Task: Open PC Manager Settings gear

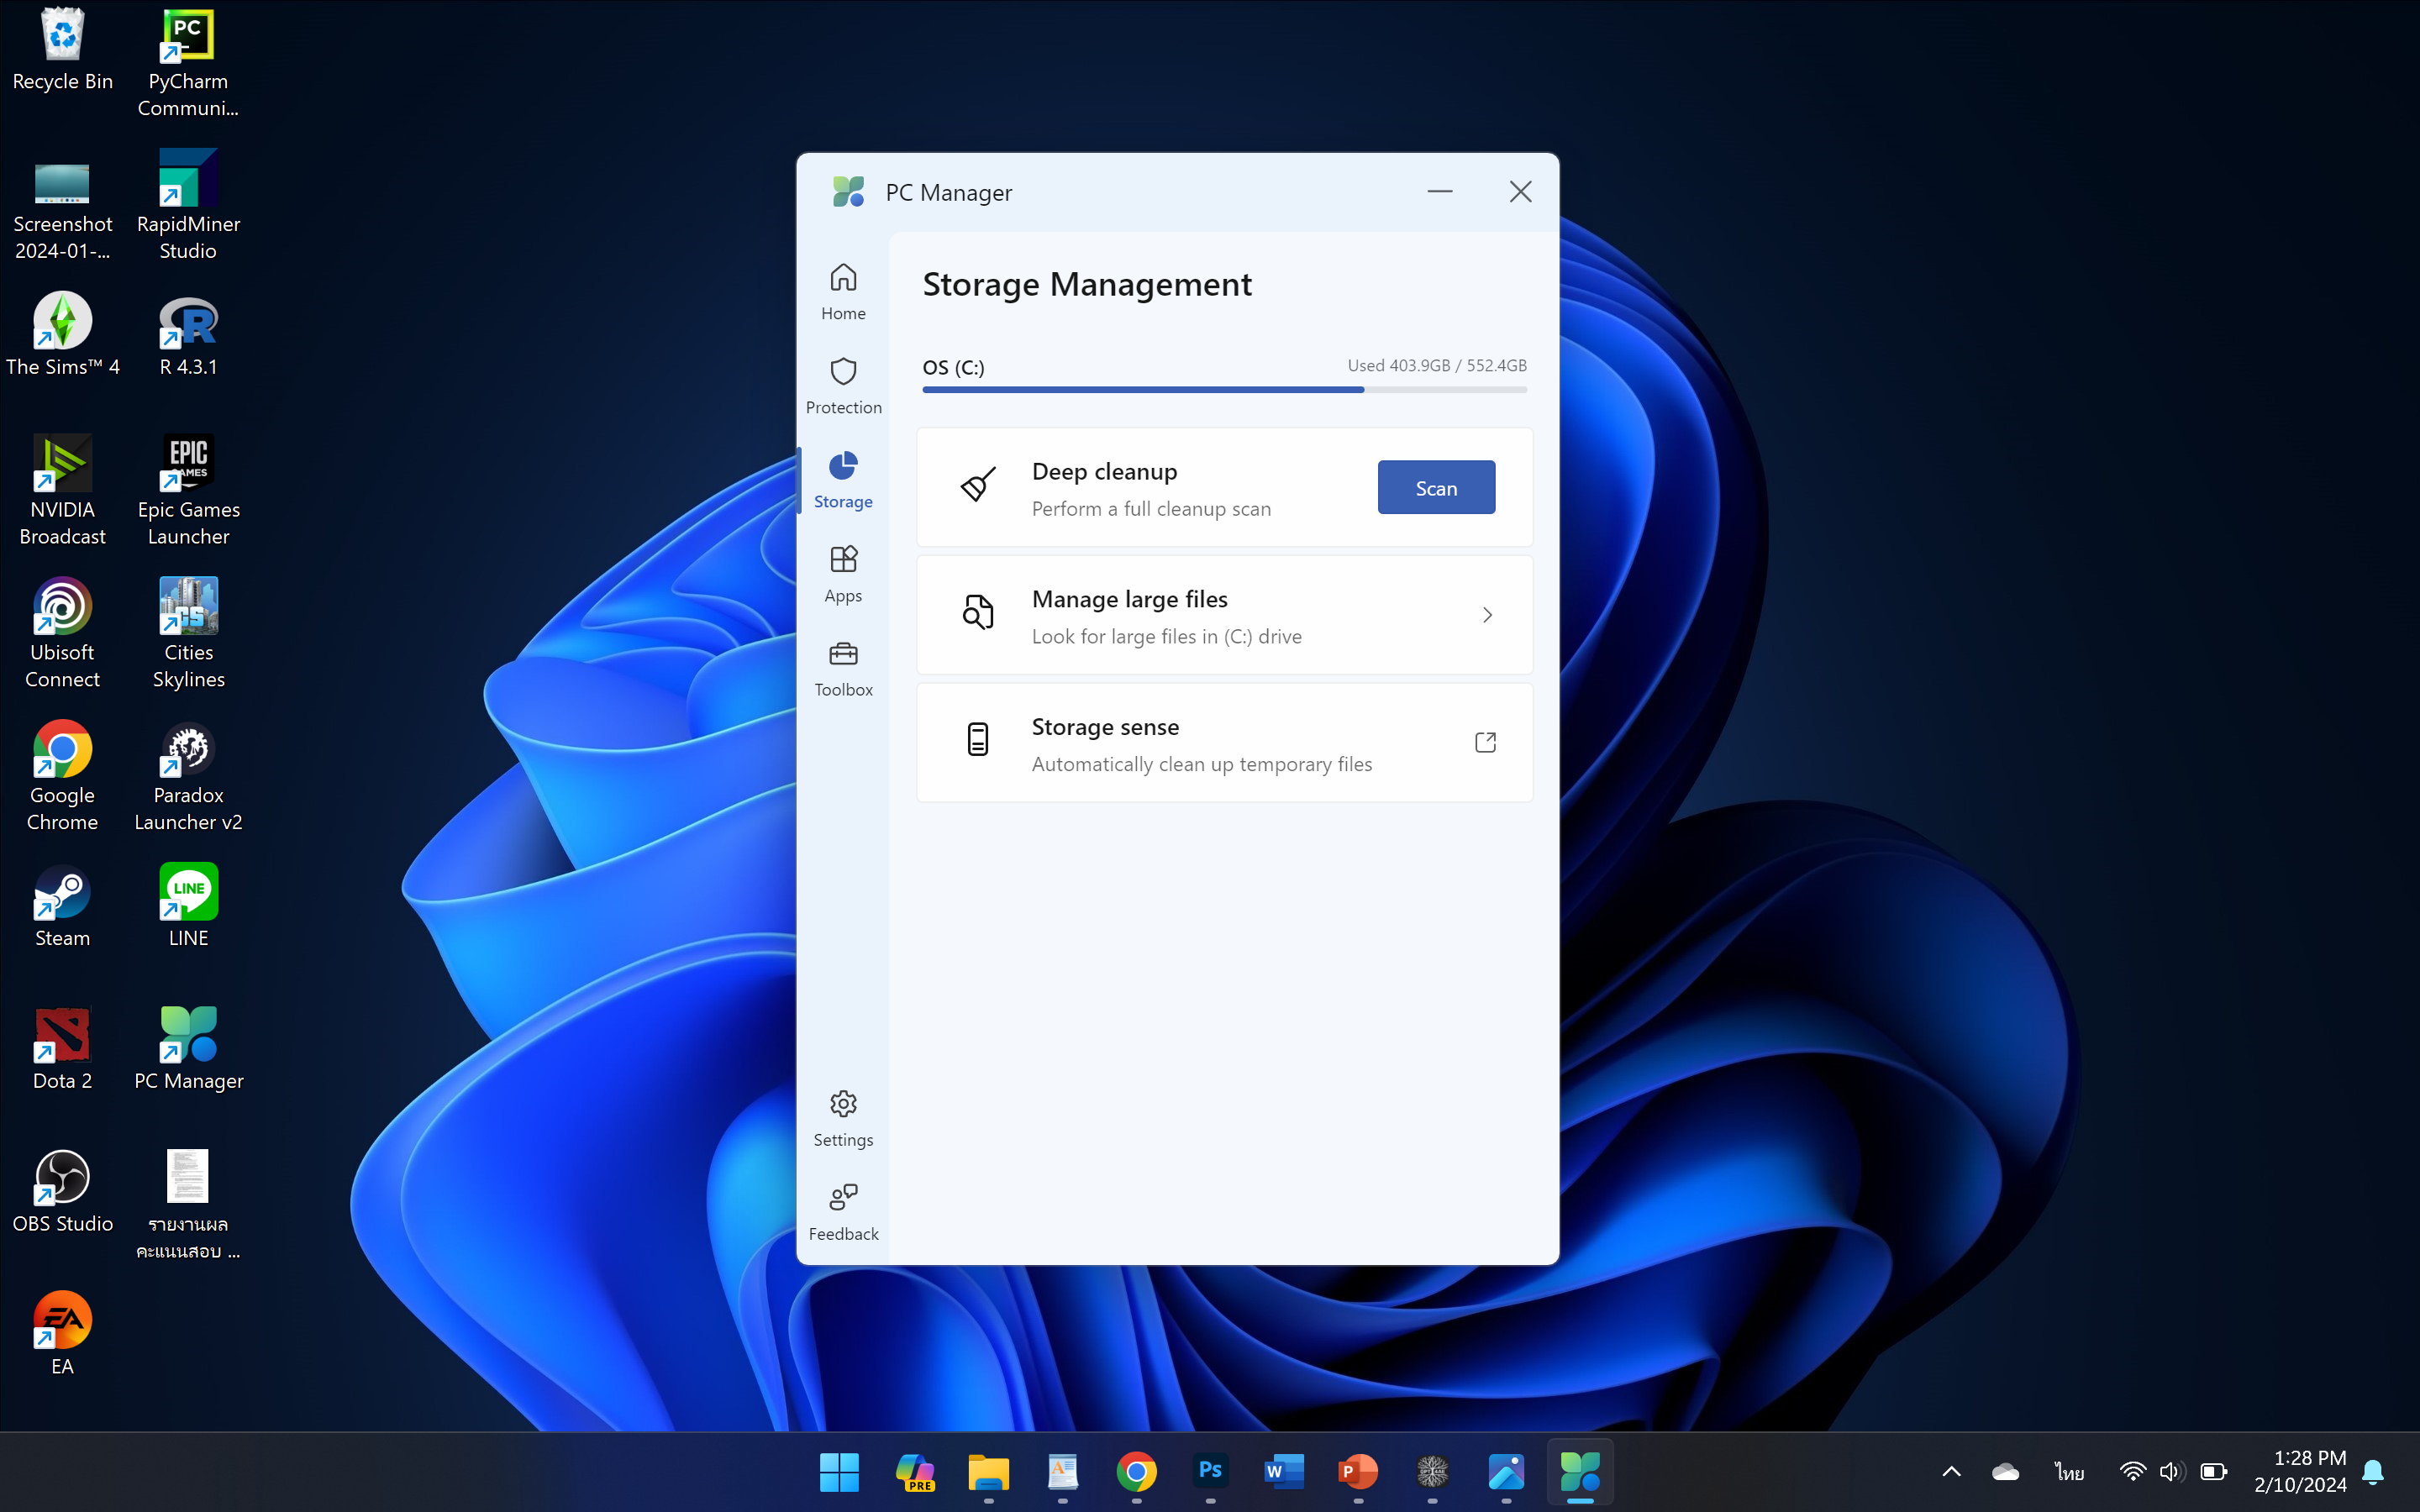Action: [x=843, y=1118]
